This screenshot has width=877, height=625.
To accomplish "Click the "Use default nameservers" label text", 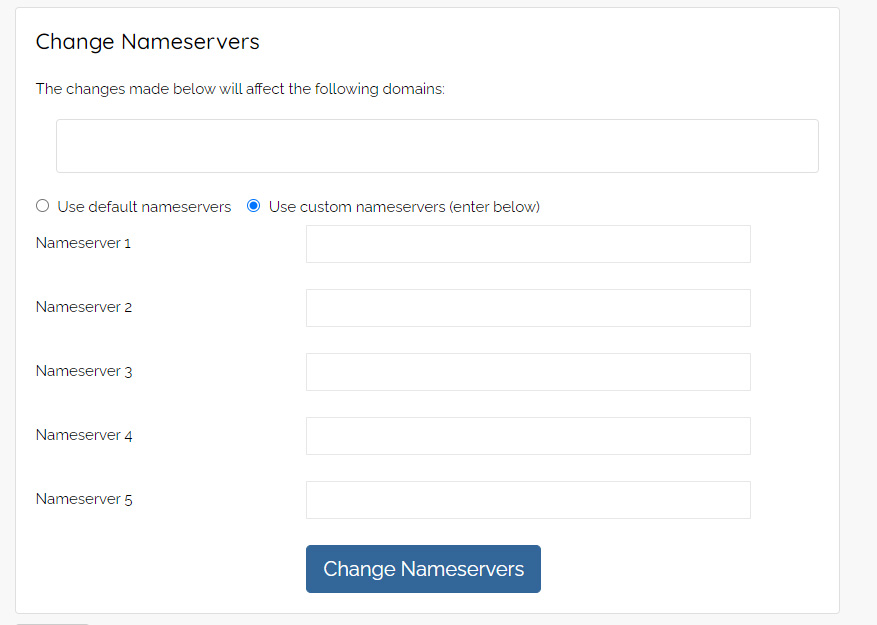I will pos(144,207).
